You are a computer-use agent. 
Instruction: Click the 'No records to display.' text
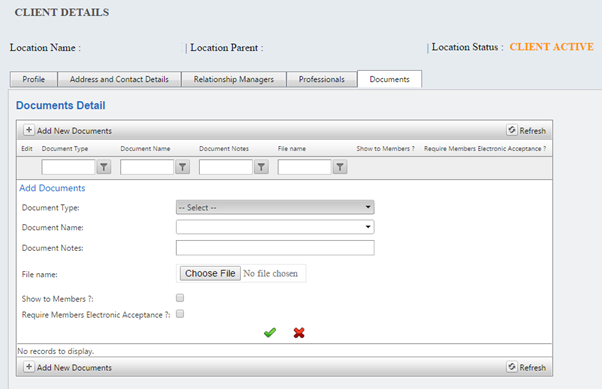tap(56, 351)
